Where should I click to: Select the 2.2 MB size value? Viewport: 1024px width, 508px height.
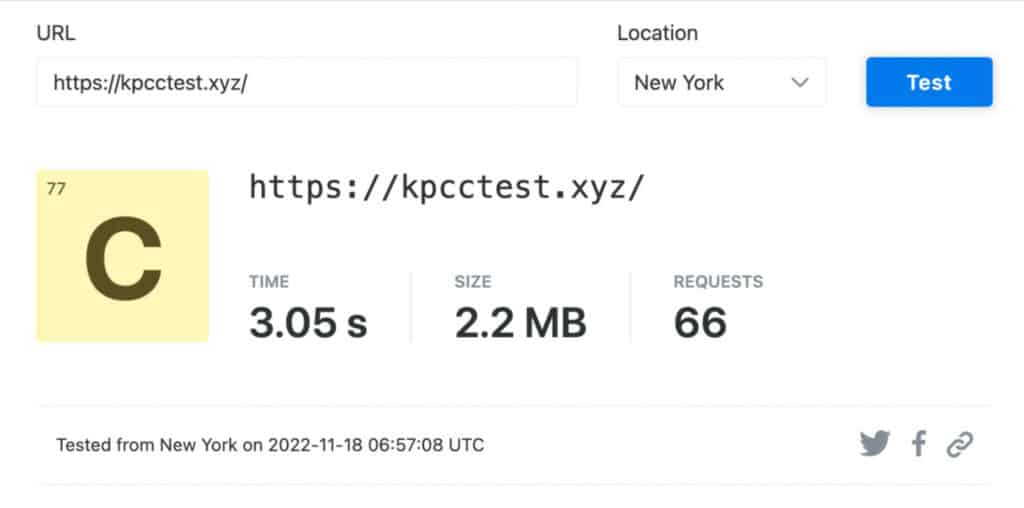point(520,323)
